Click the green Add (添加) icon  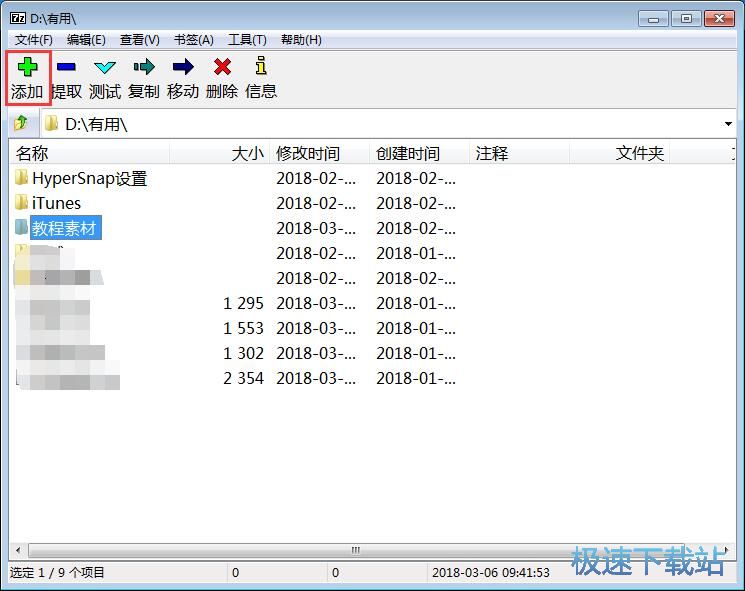pos(27,68)
